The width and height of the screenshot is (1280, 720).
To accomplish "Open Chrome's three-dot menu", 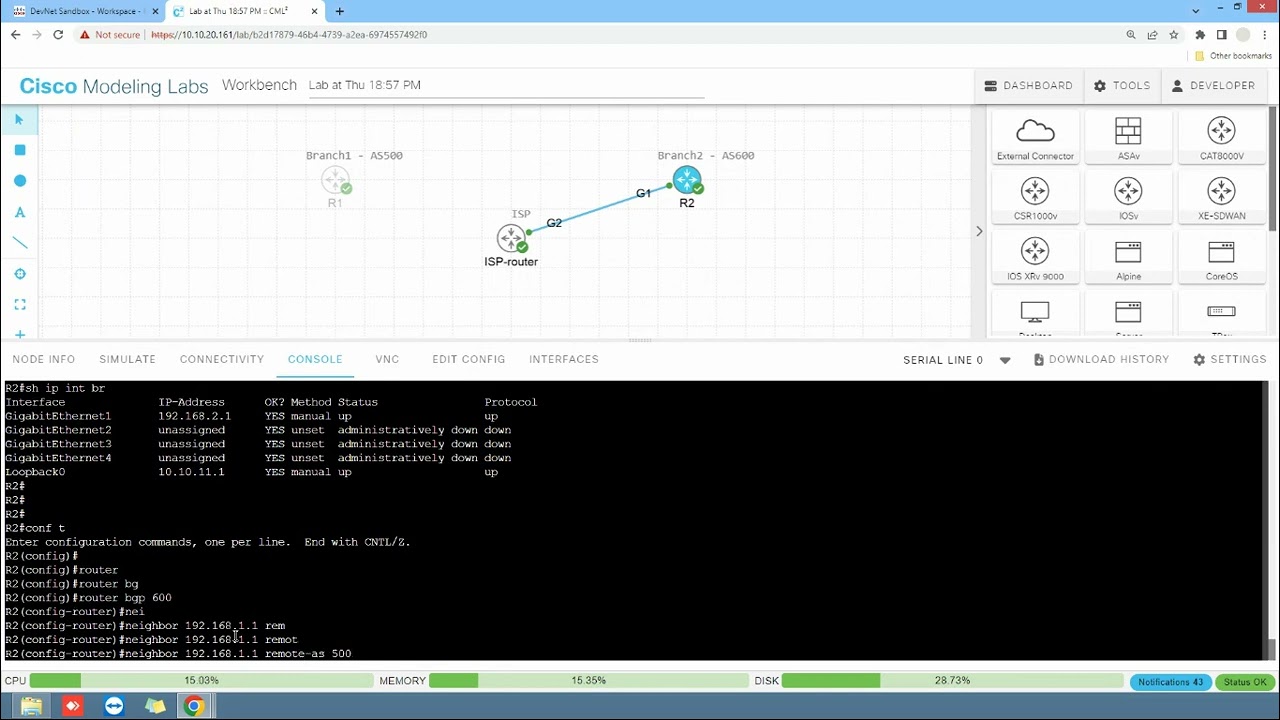I will [x=1265, y=35].
